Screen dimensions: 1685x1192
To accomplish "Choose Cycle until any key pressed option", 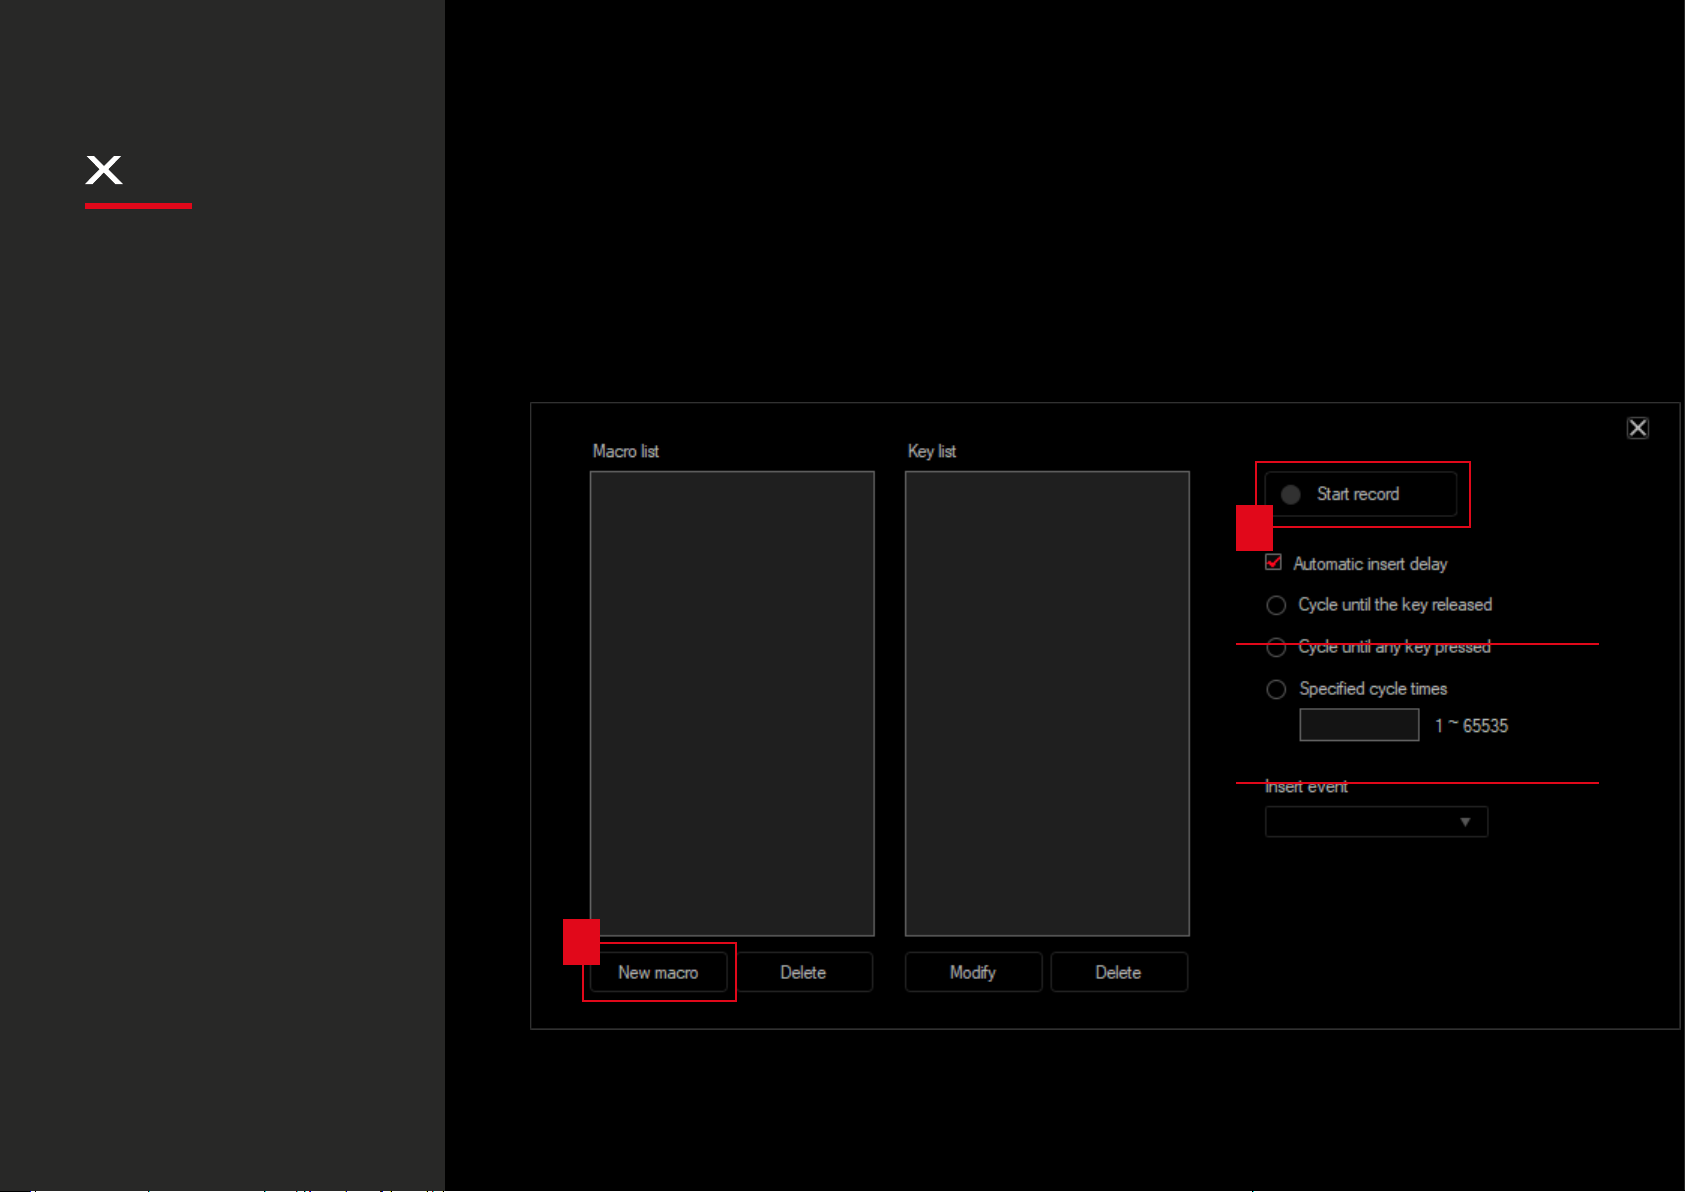I will (x=1276, y=648).
